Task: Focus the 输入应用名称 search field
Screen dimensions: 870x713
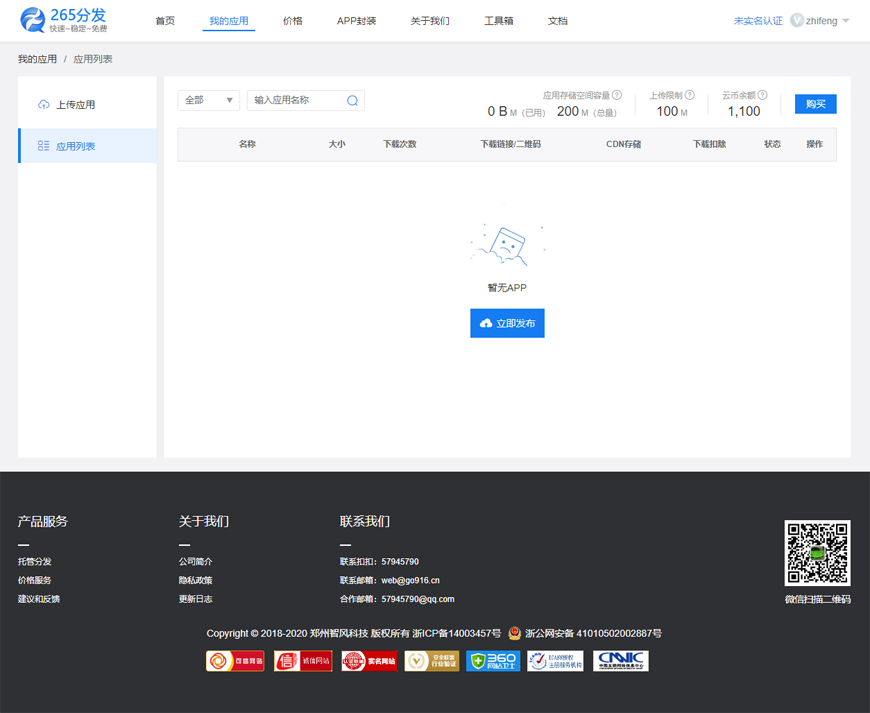Action: (296, 101)
